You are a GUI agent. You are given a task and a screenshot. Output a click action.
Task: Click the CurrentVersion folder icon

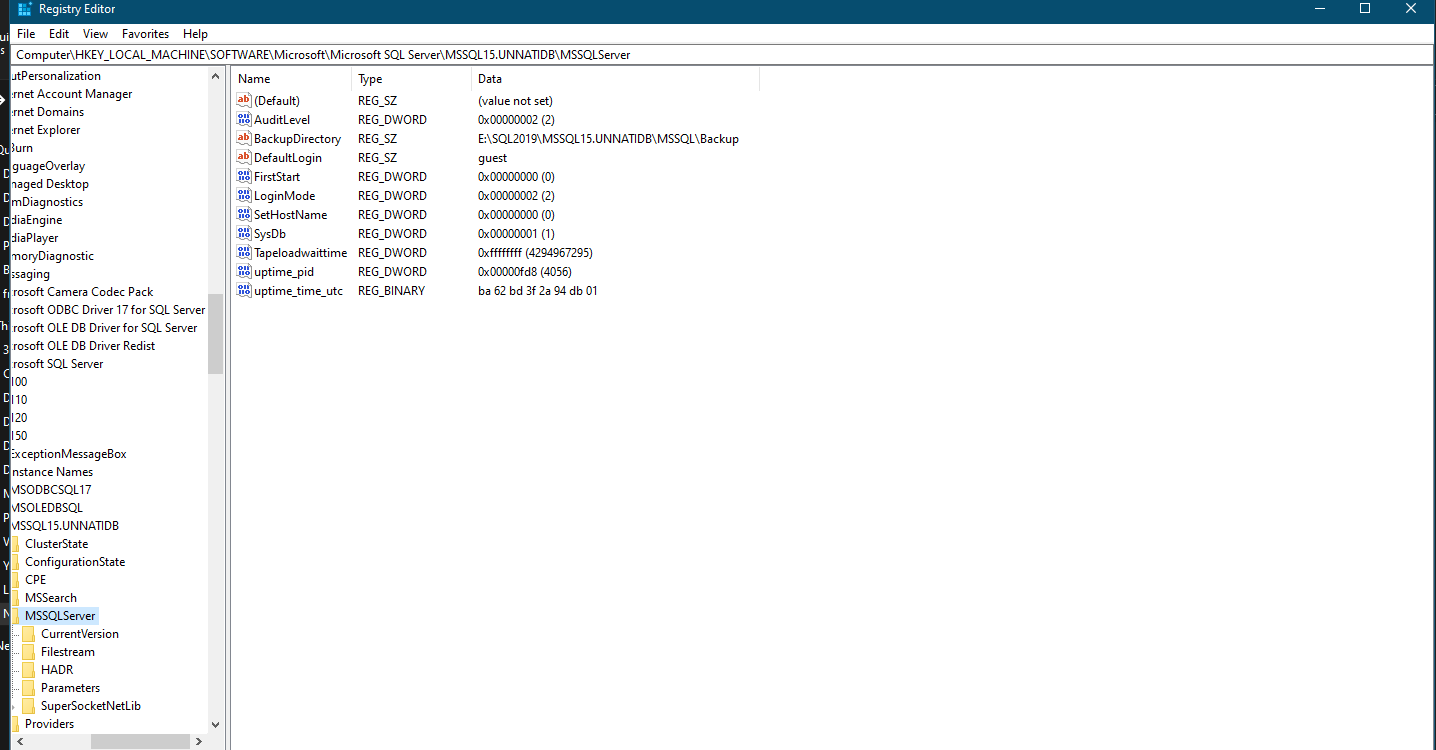(x=29, y=634)
